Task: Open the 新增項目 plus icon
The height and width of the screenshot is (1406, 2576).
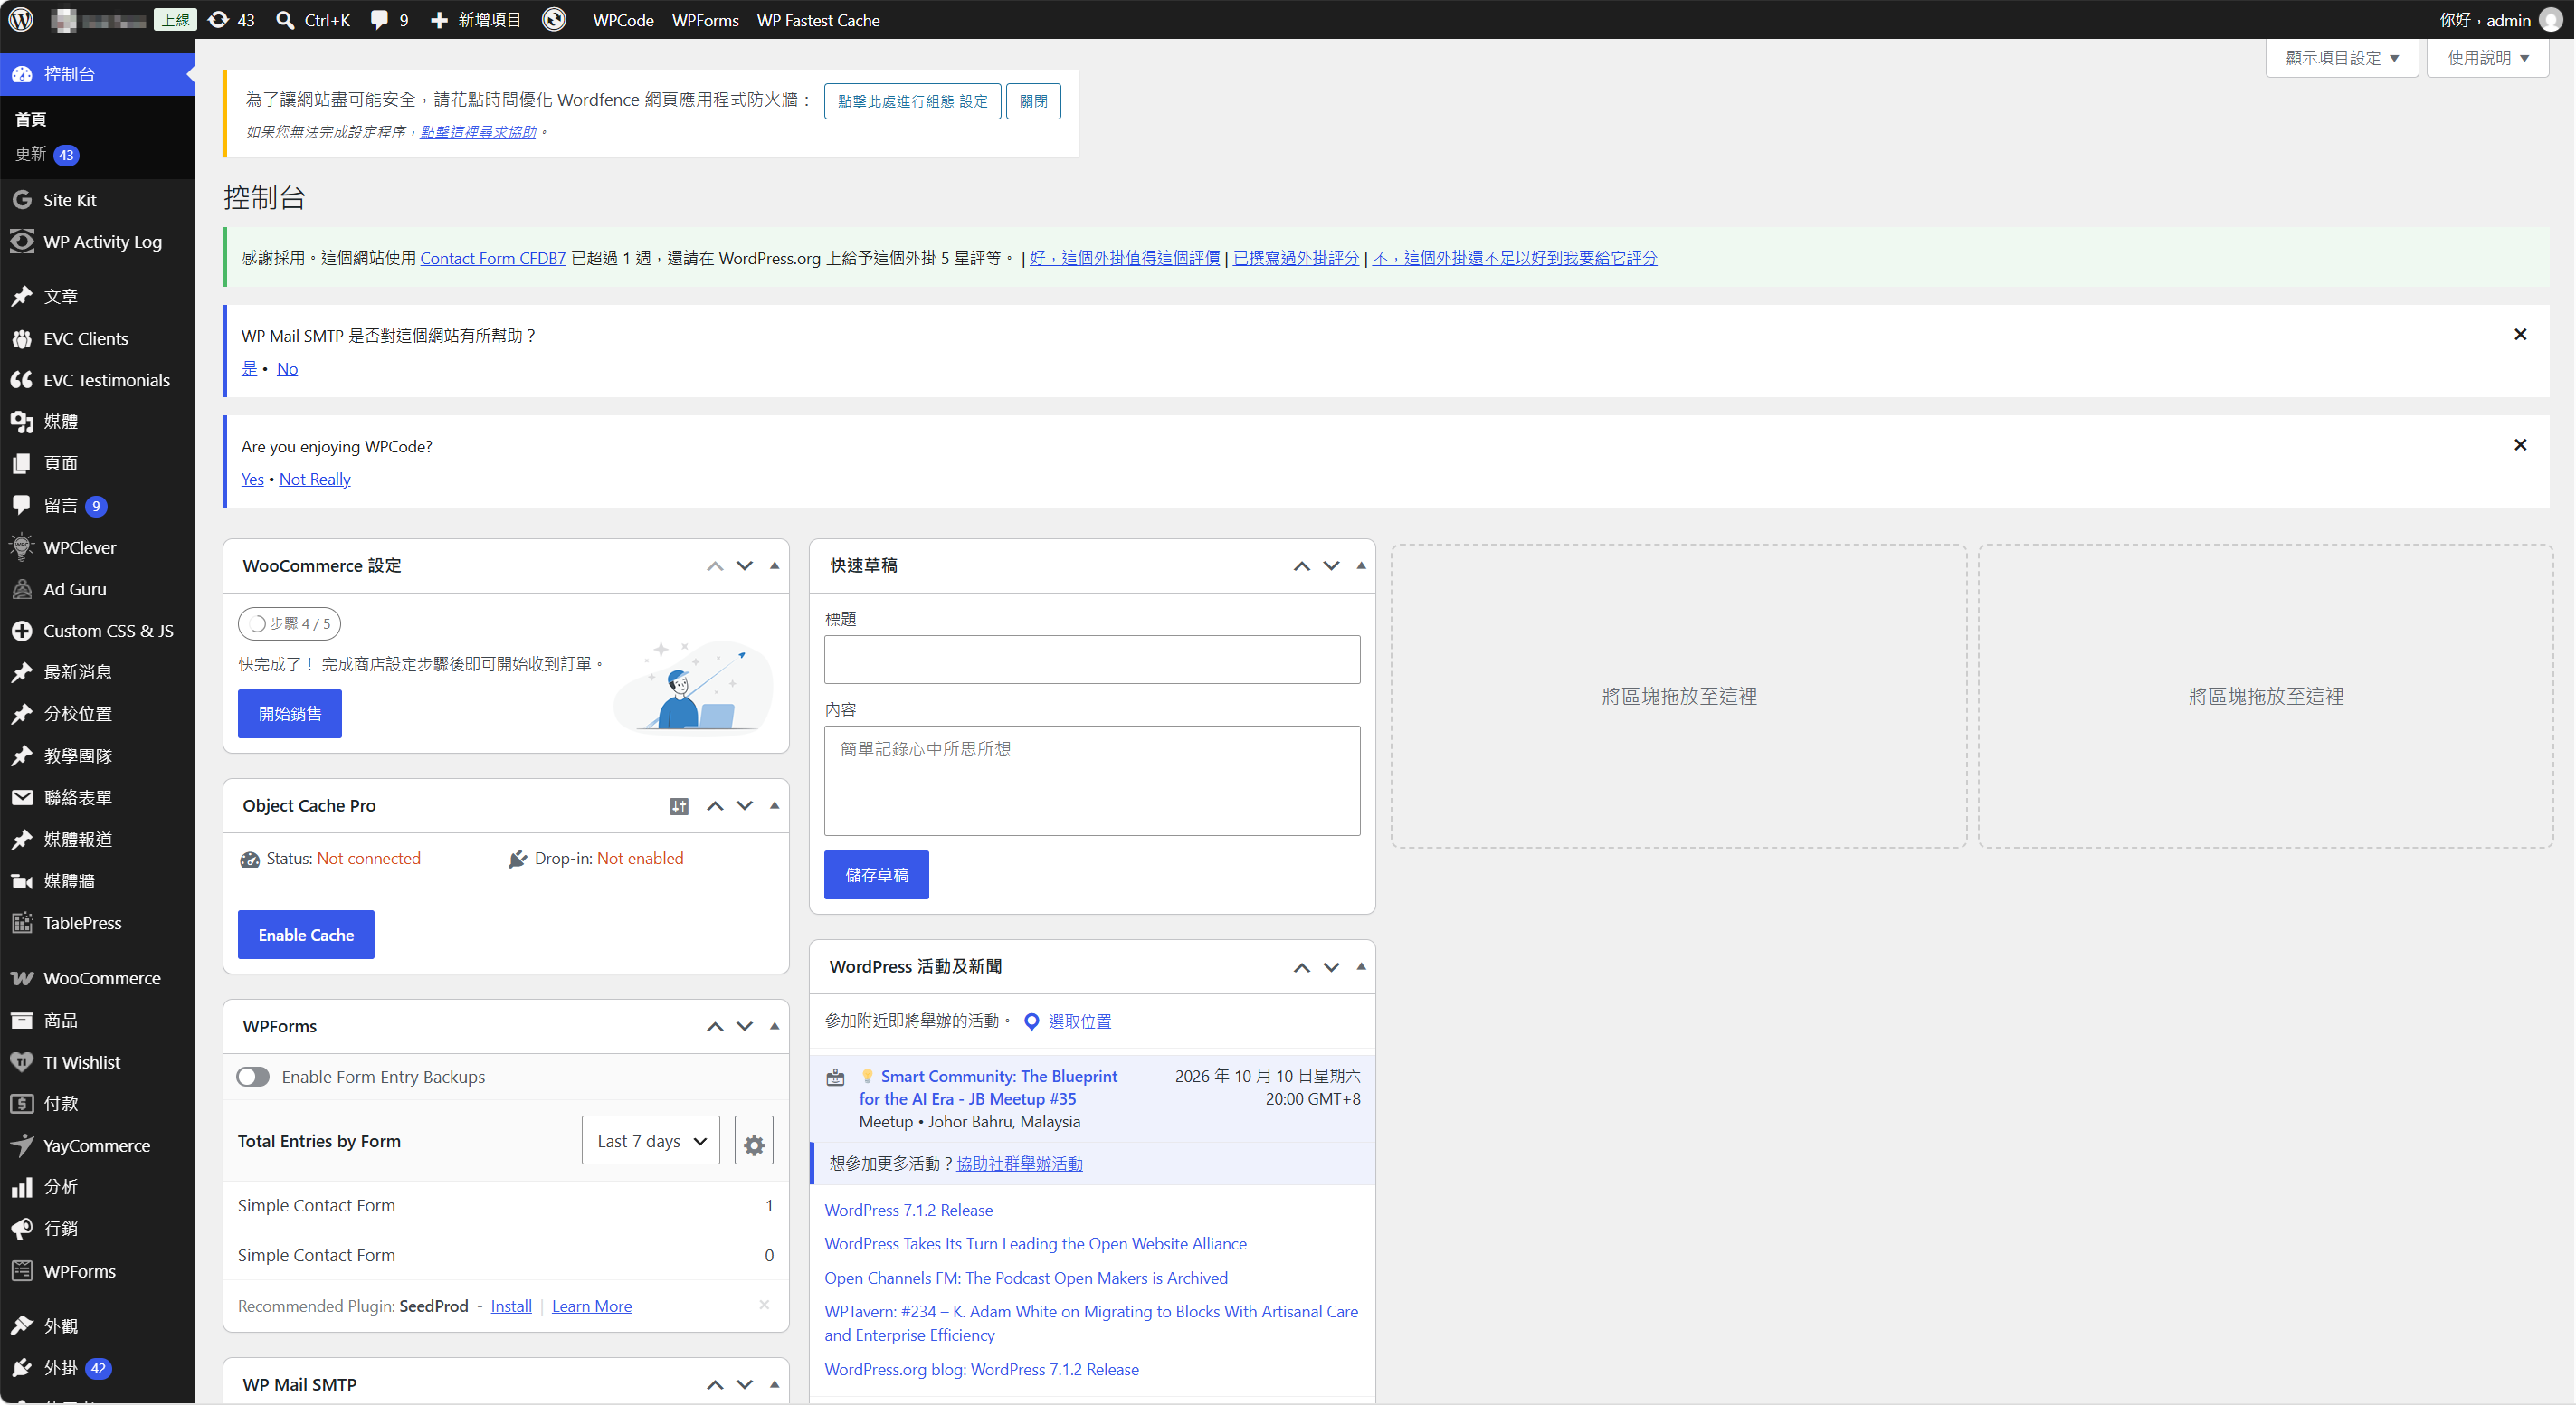Action: tap(475, 20)
